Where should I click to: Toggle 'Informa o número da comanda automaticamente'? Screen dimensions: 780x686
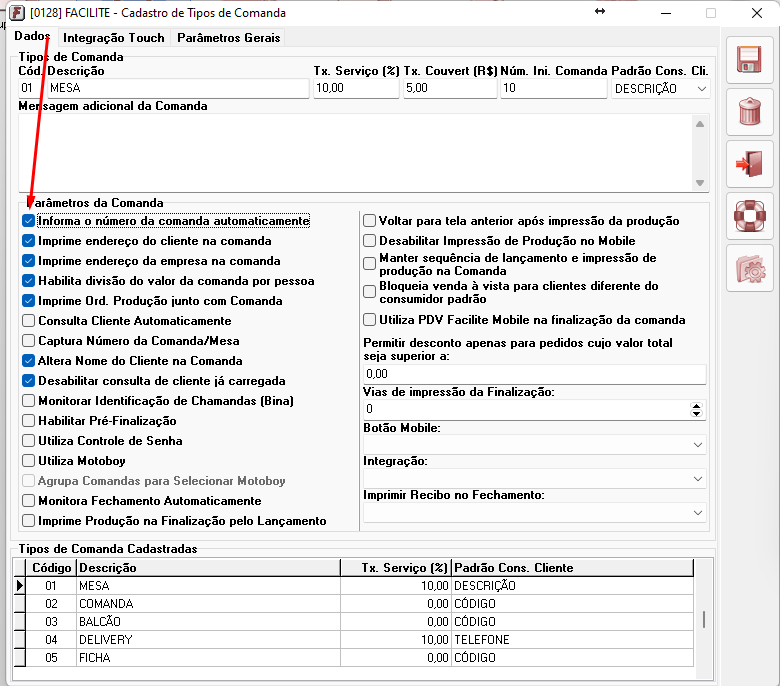tap(28, 221)
